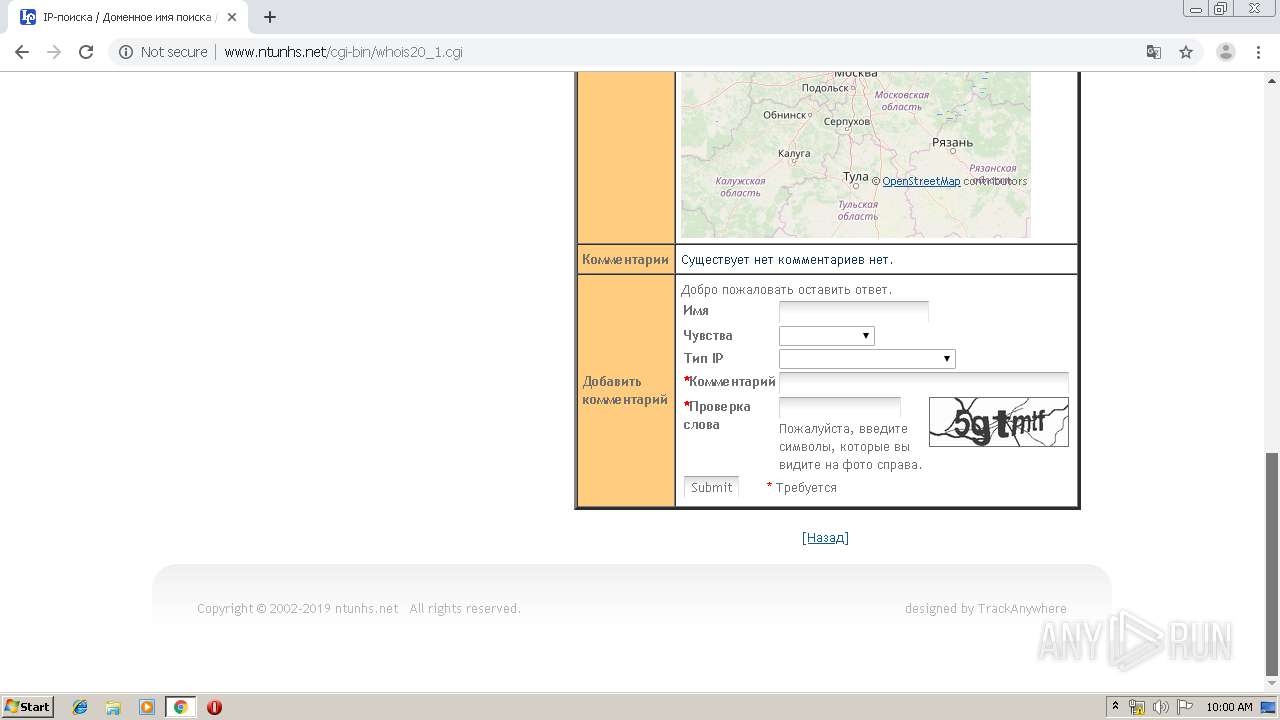The image size is (1280, 720).
Task: Click the captcha image 5gtmlf
Action: point(999,422)
